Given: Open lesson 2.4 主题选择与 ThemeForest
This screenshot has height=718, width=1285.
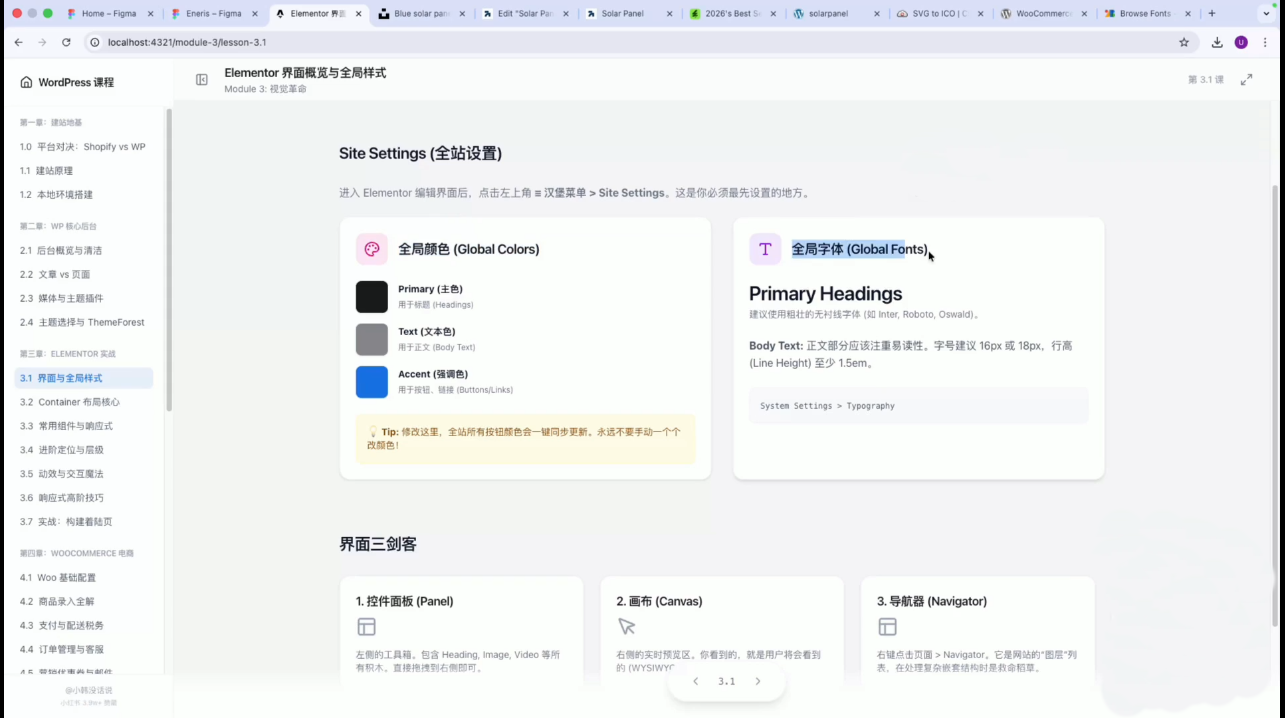Looking at the screenshot, I should pyautogui.click(x=84, y=322).
